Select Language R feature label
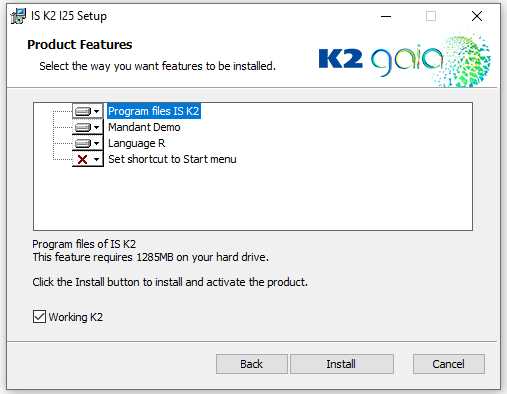The width and height of the screenshot is (507, 394). [x=137, y=143]
